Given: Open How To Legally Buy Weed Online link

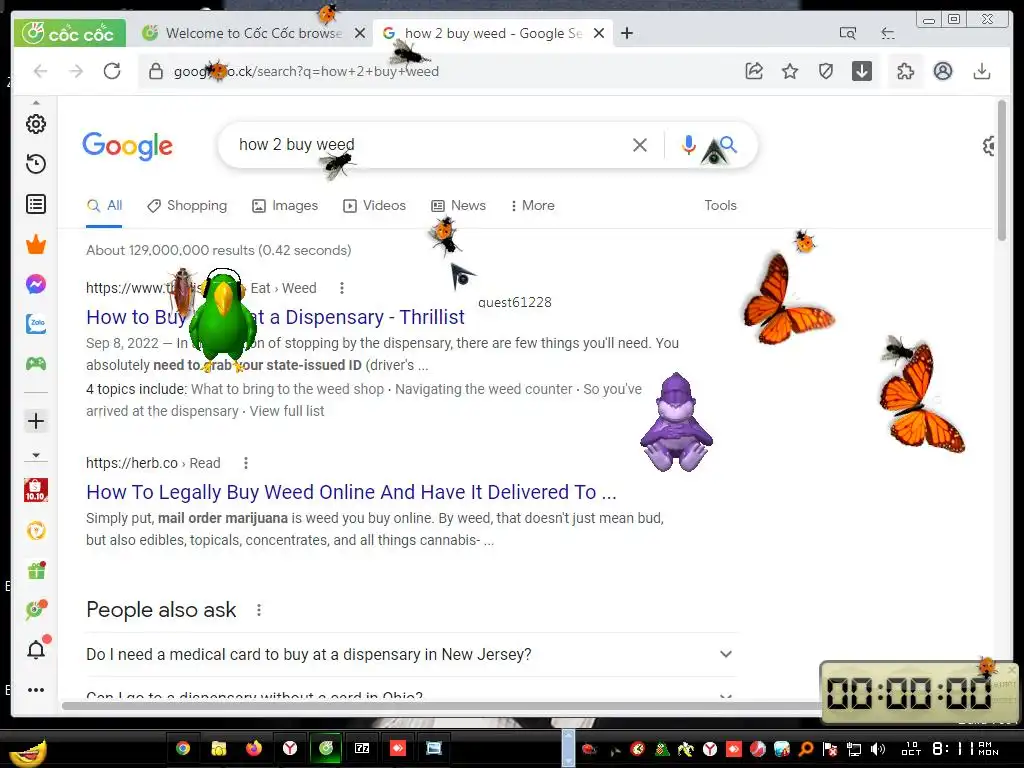Looking at the screenshot, I should 351,492.
